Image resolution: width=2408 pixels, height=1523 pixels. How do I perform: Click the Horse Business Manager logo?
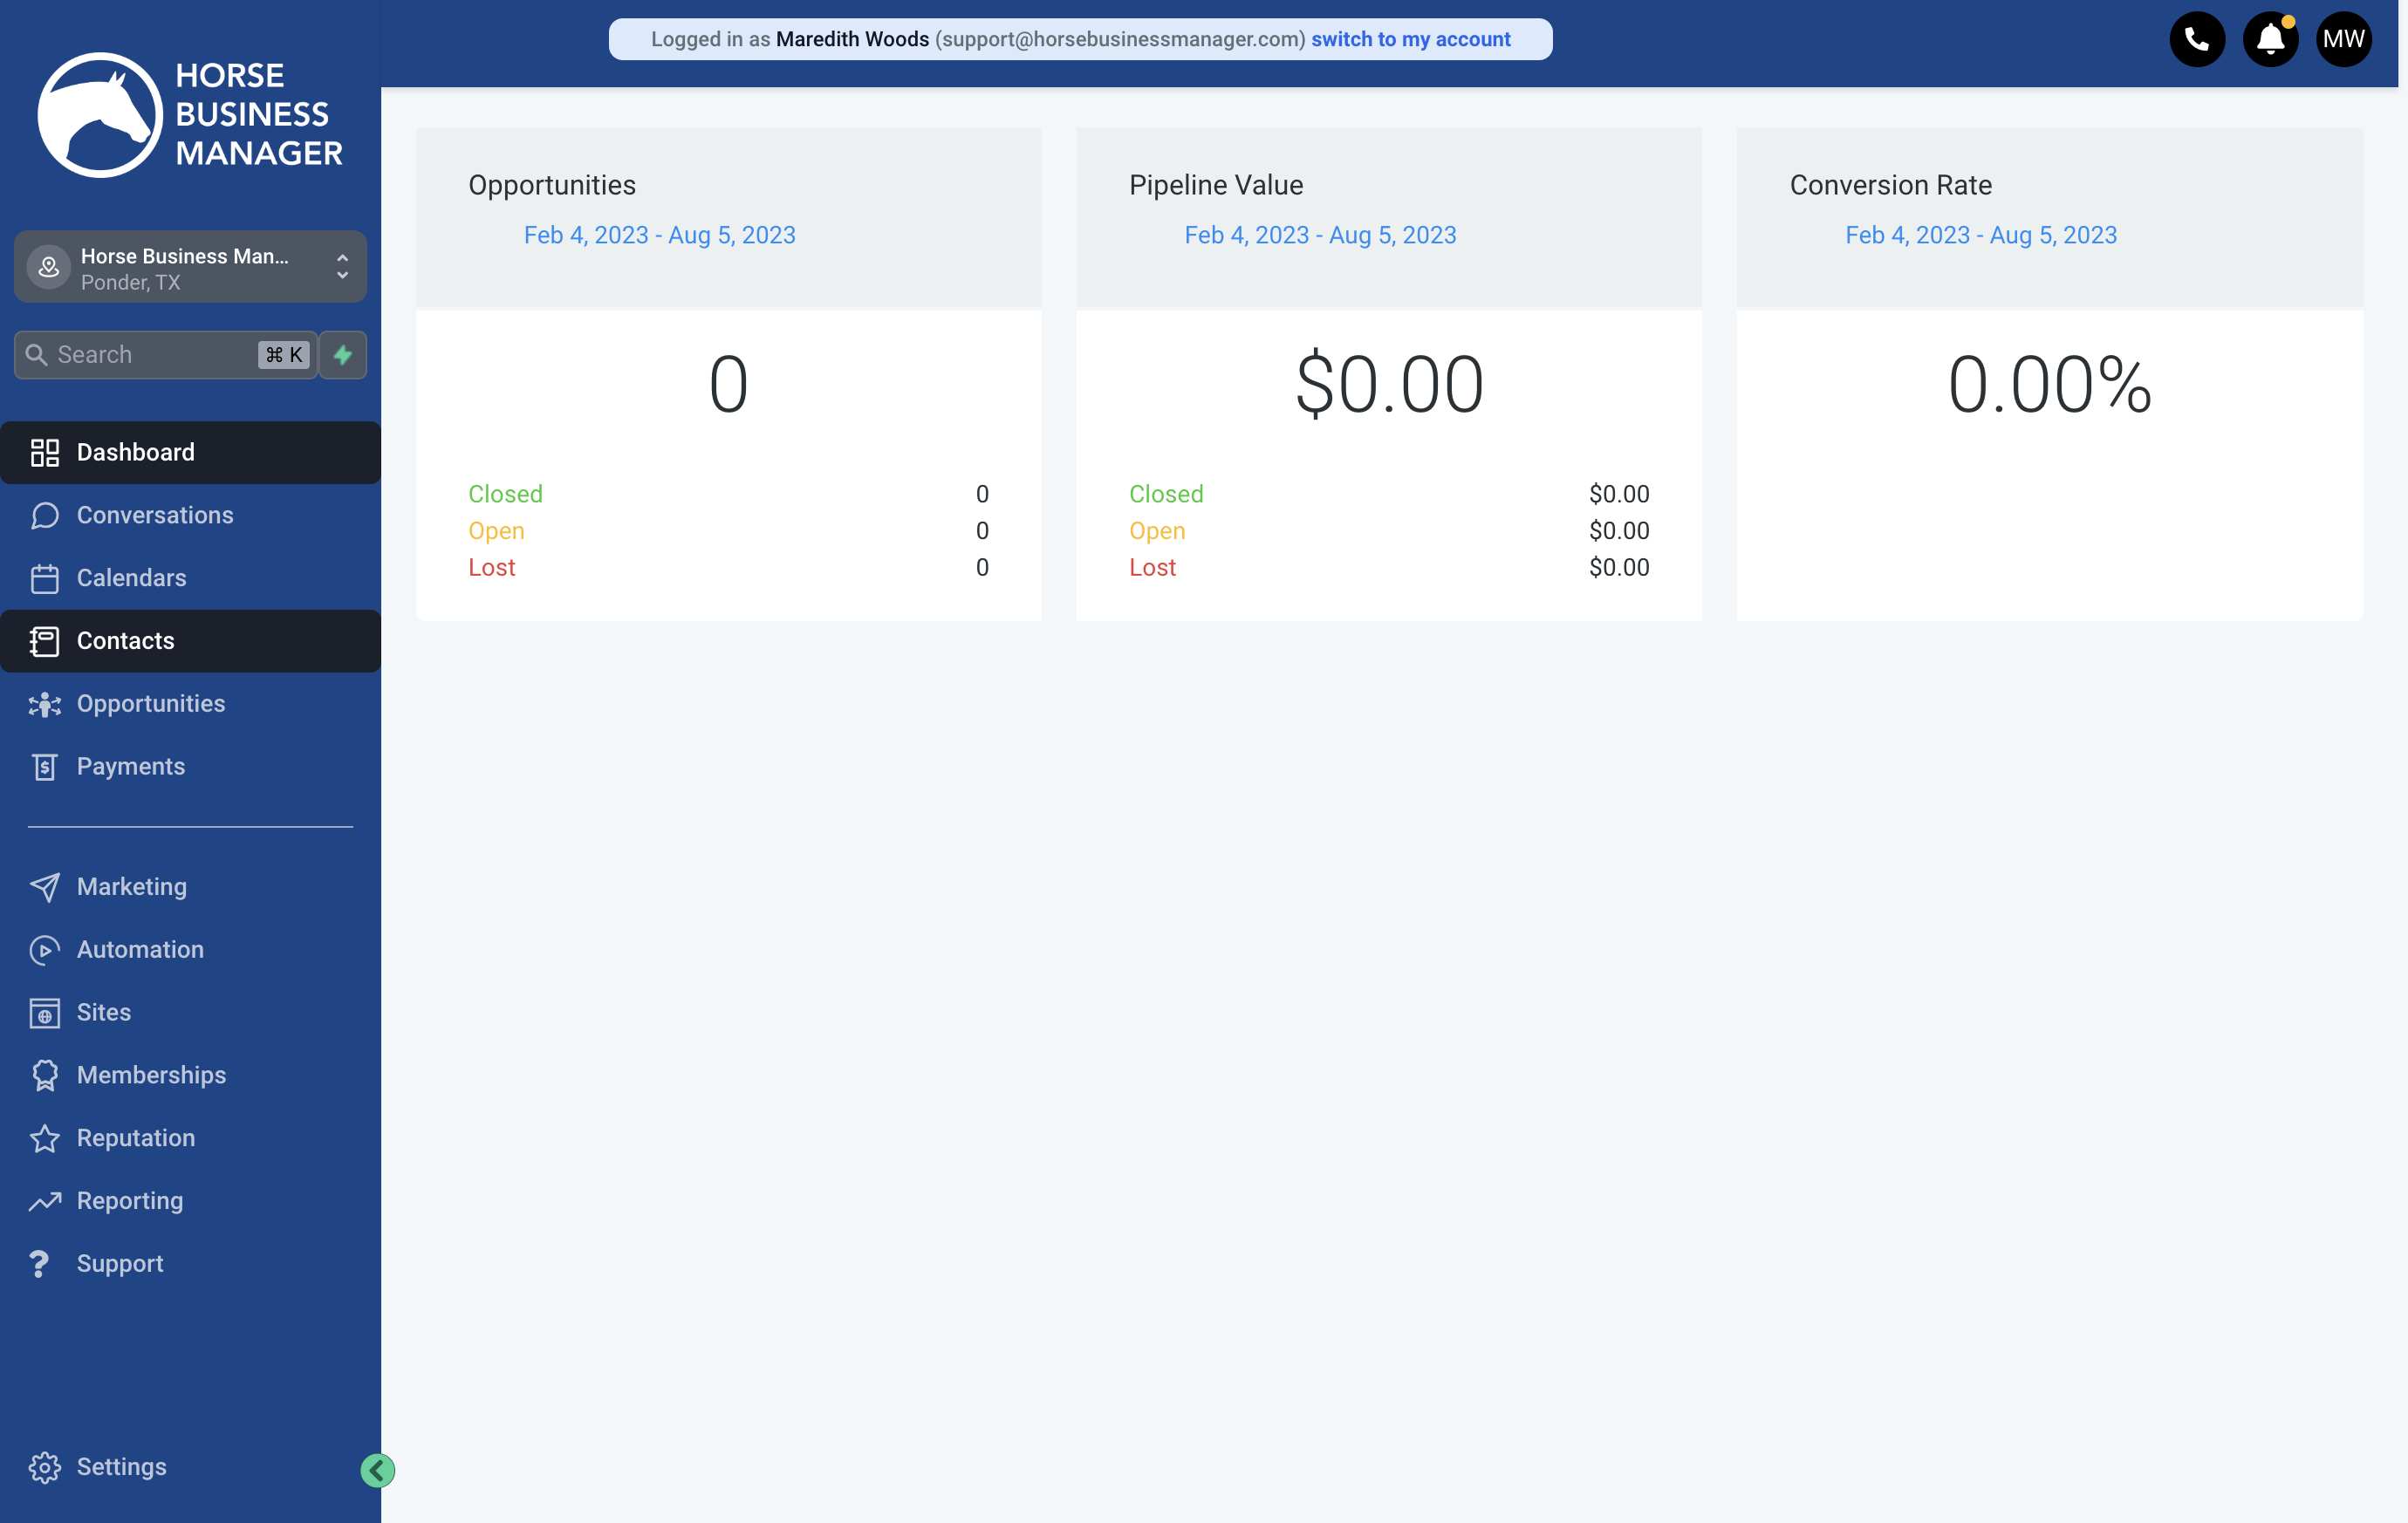(x=190, y=115)
